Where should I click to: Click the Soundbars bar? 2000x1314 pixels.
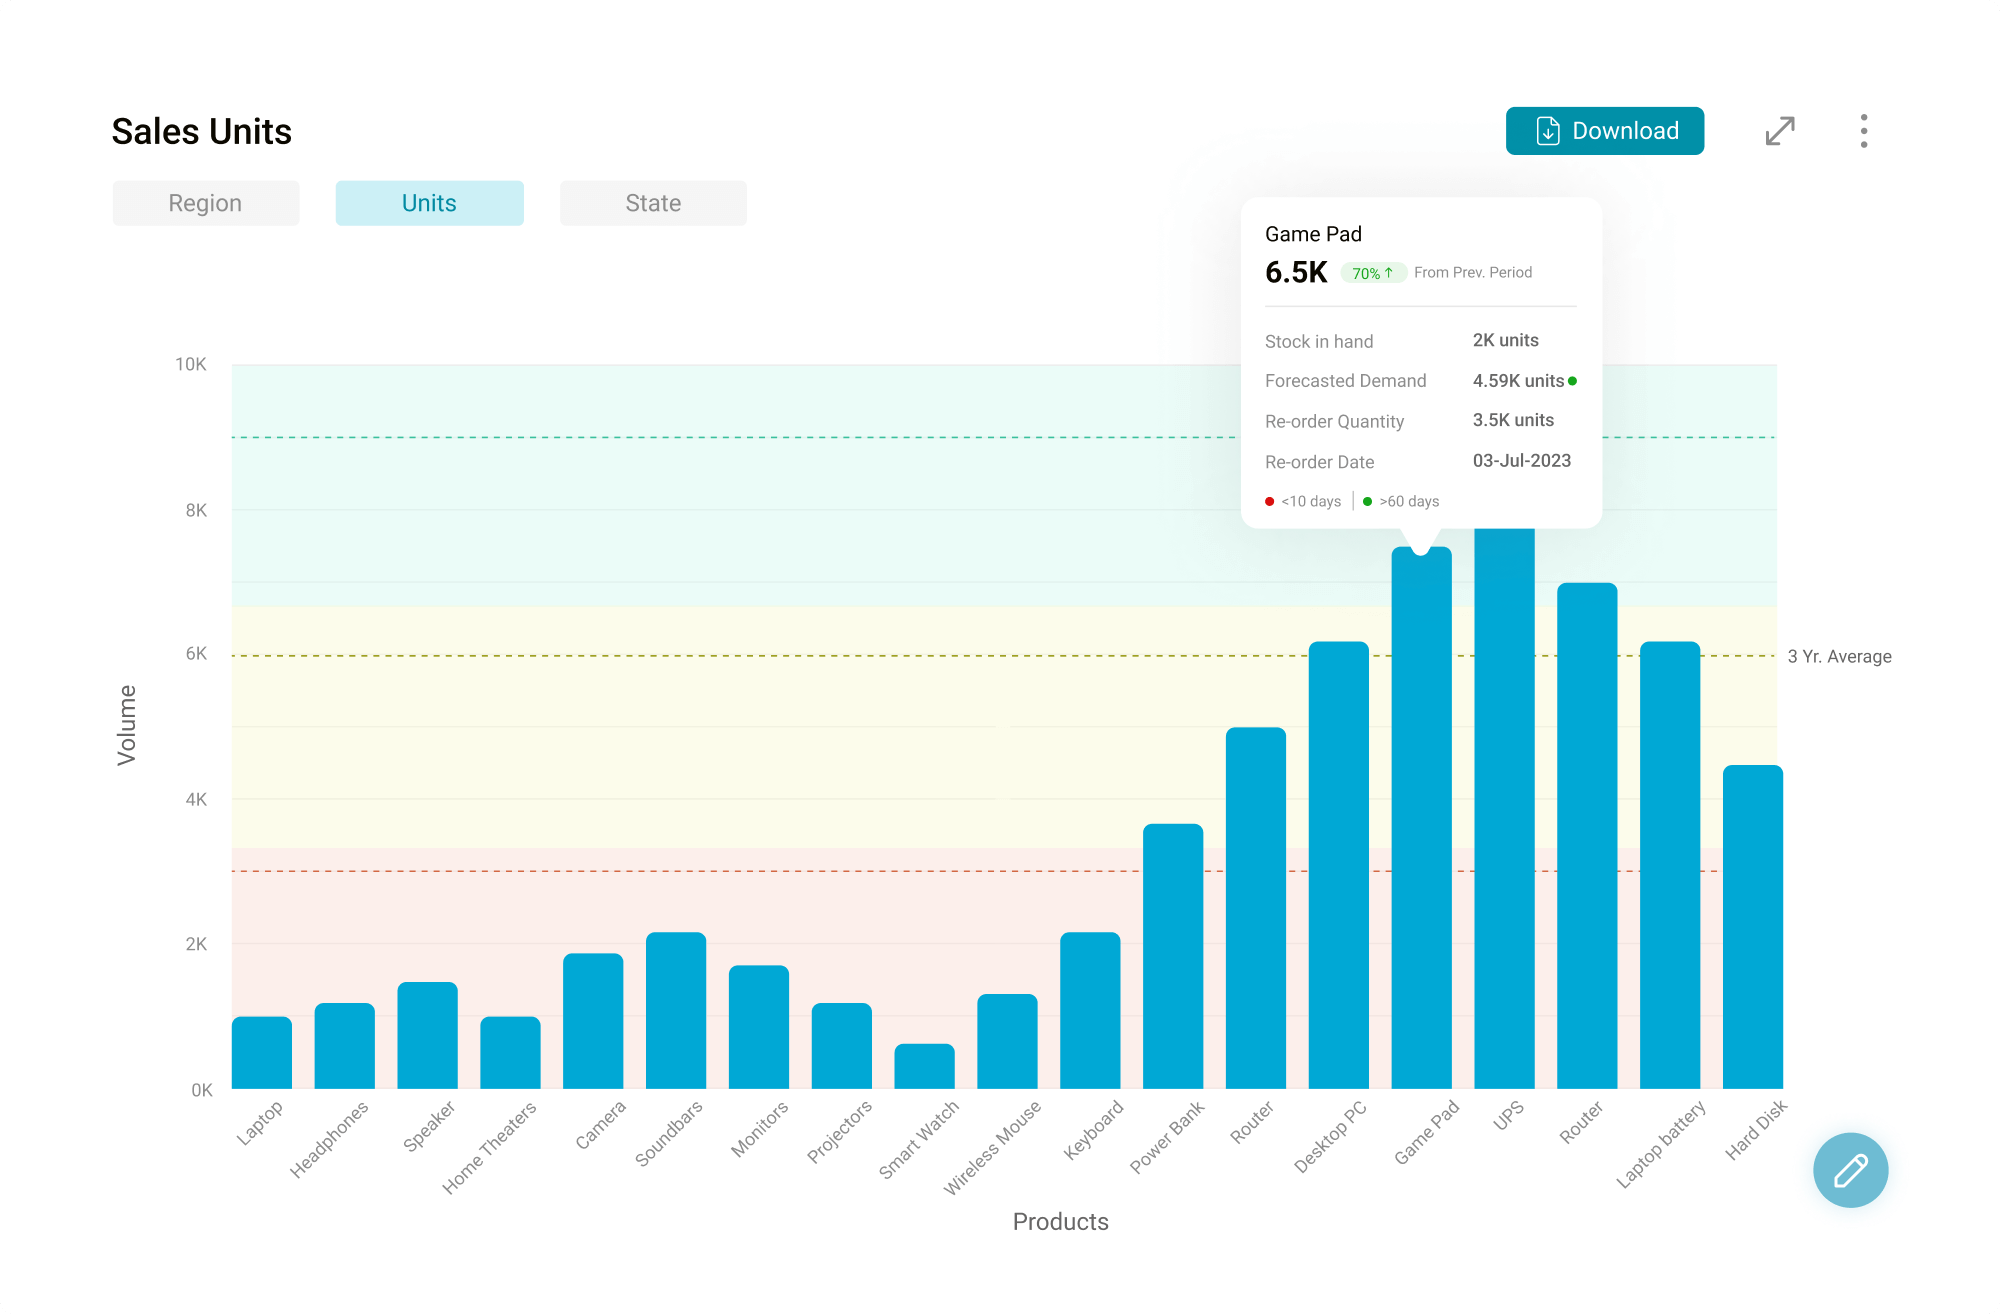tap(676, 1010)
